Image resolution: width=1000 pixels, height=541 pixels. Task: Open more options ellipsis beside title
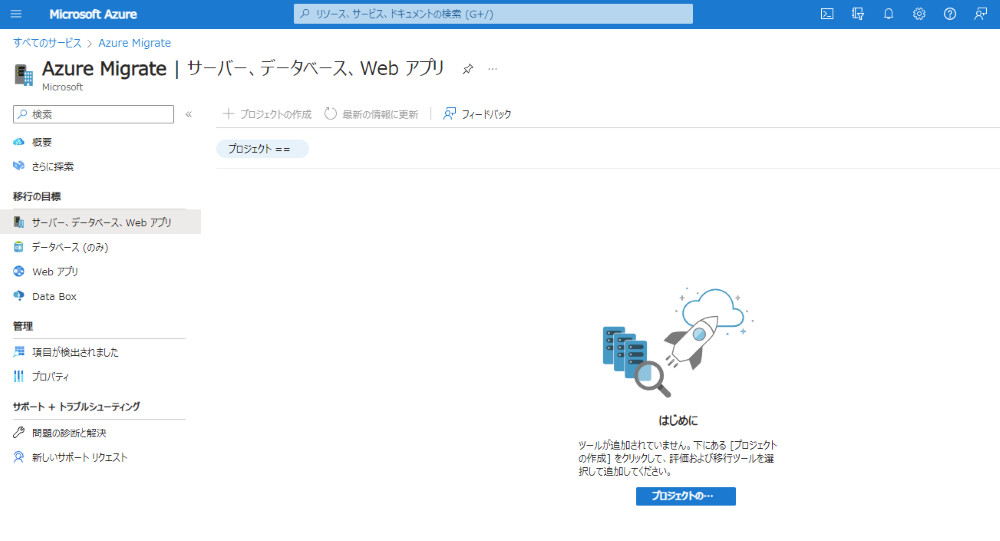coord(492,69)
